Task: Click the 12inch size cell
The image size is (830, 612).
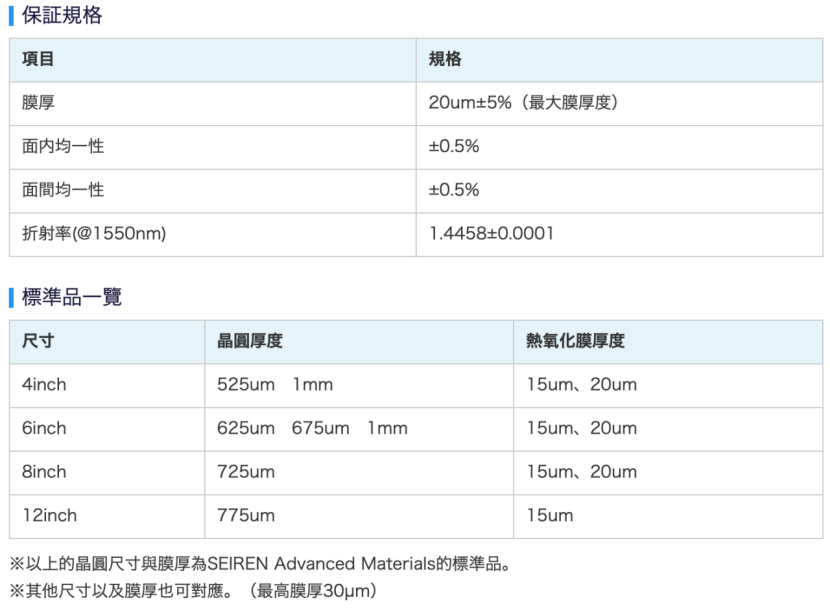Action: [x=49, y=516]
